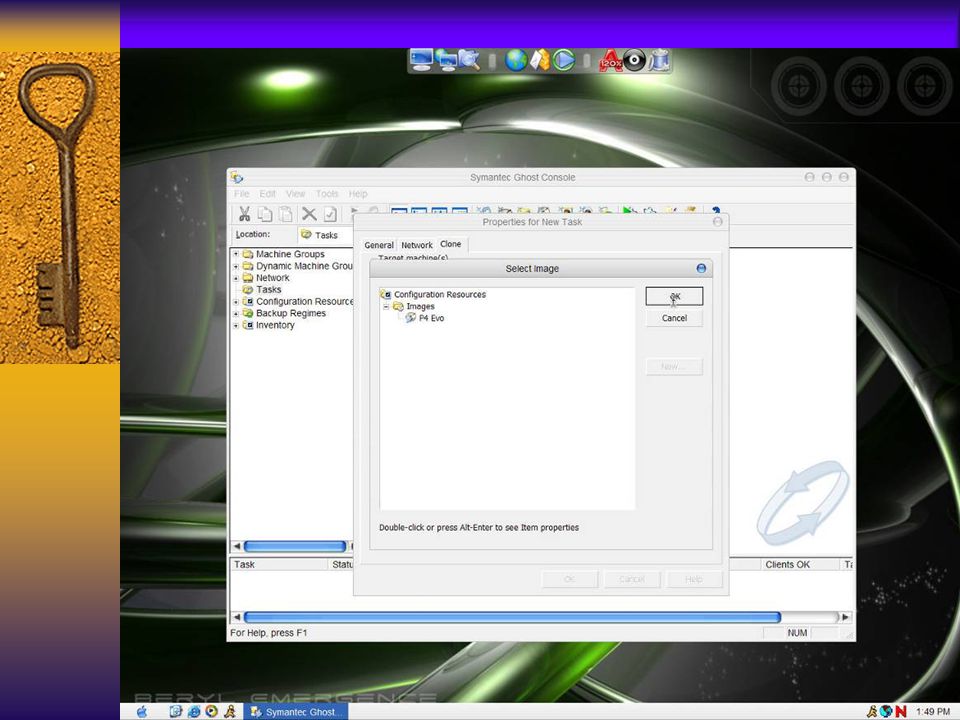Click the Delete X icon in Ghost Console toolbar

click(x=309, y=214)
